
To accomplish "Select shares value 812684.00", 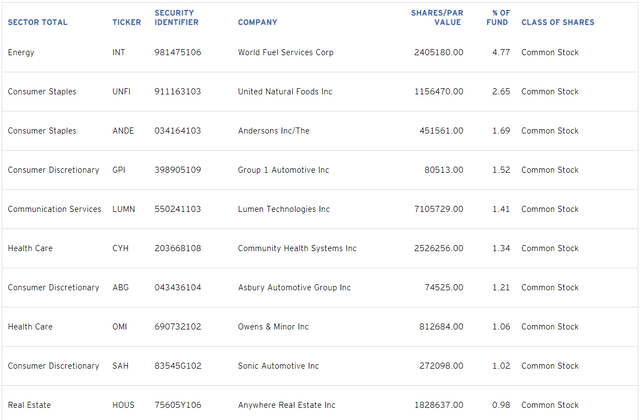I will coord(441,327).
